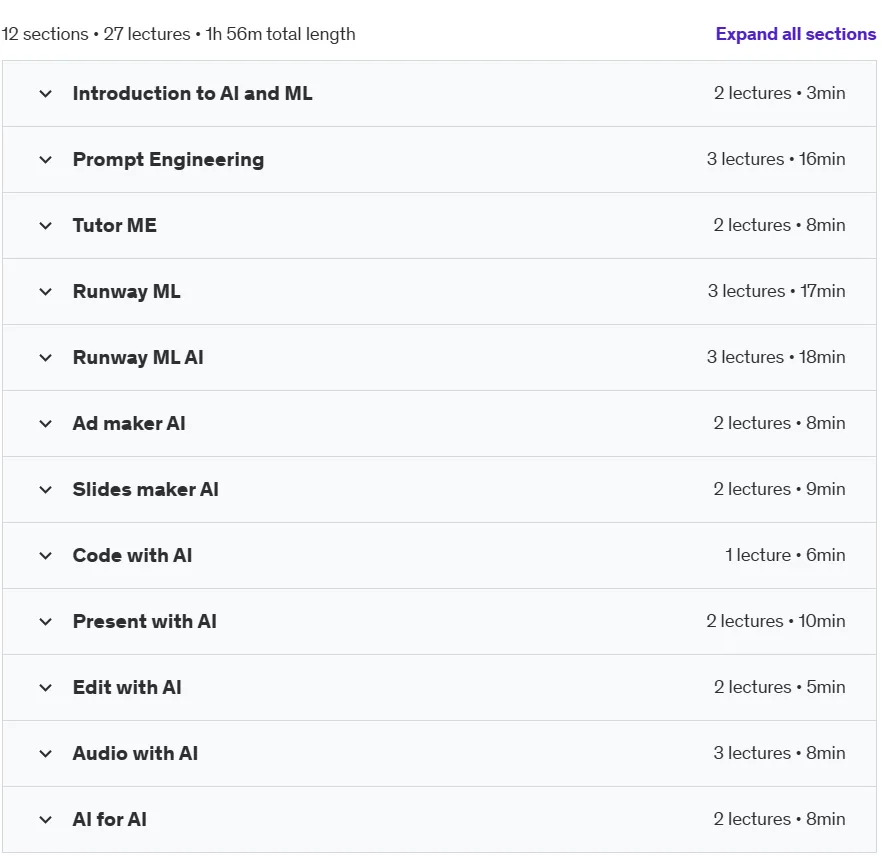Click "3 lectures • 17min" on Runway ML row

click(776, 291)
